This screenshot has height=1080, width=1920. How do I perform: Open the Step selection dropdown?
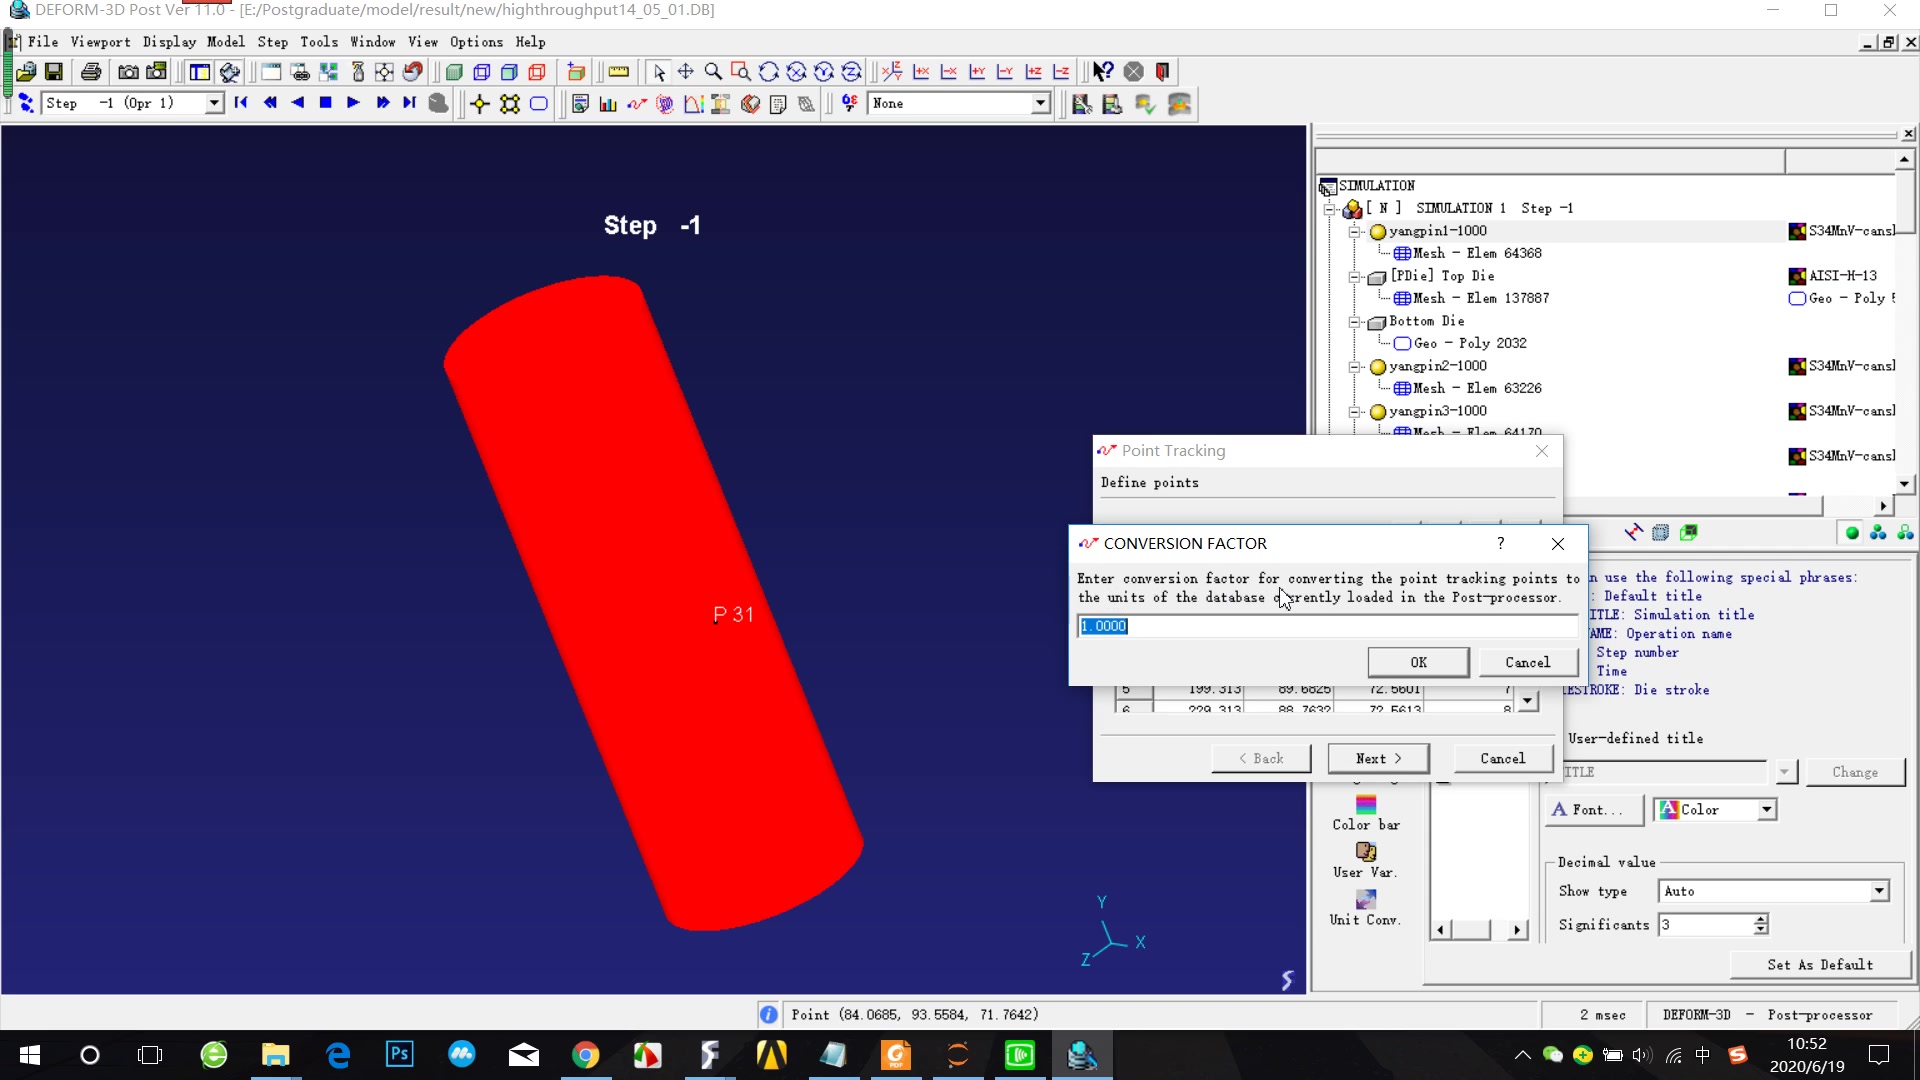pos(213,104)
